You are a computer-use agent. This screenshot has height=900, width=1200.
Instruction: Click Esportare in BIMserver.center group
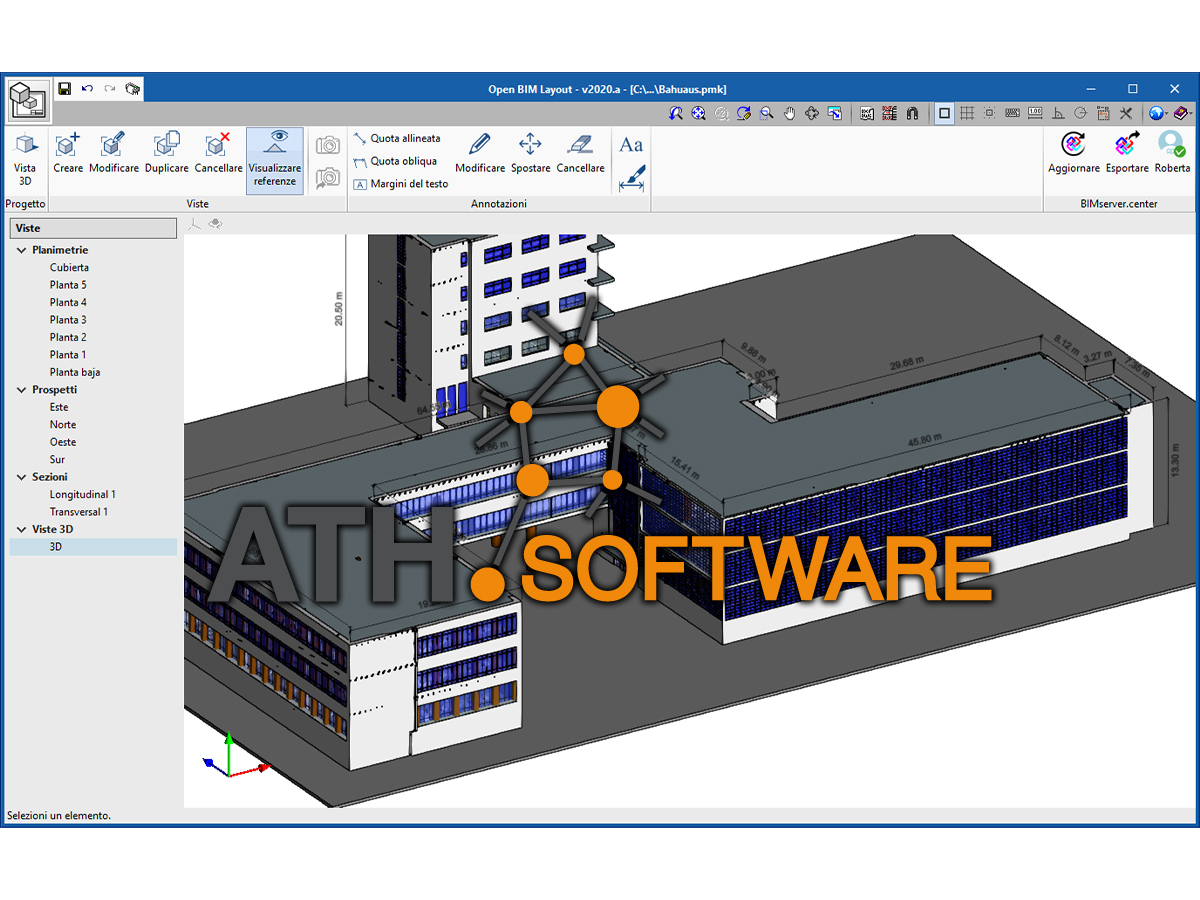coord(1127,153)
